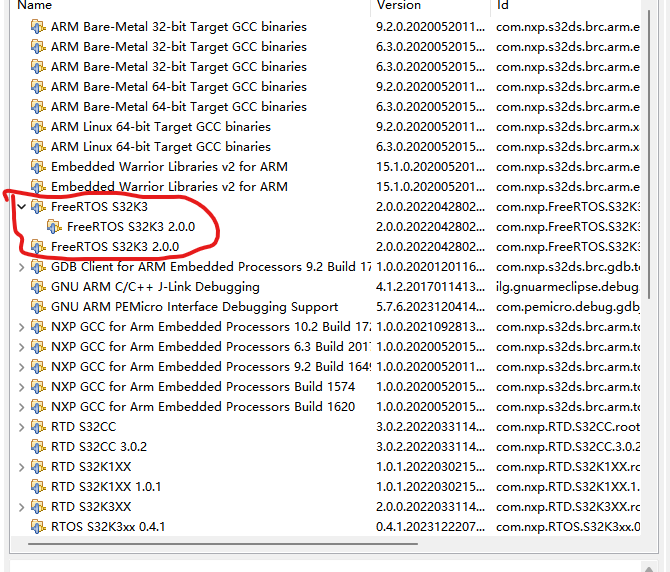Expand NXP GCC 10.2 Build node
This screenshot has width=670, height=572.
point(21,327)
